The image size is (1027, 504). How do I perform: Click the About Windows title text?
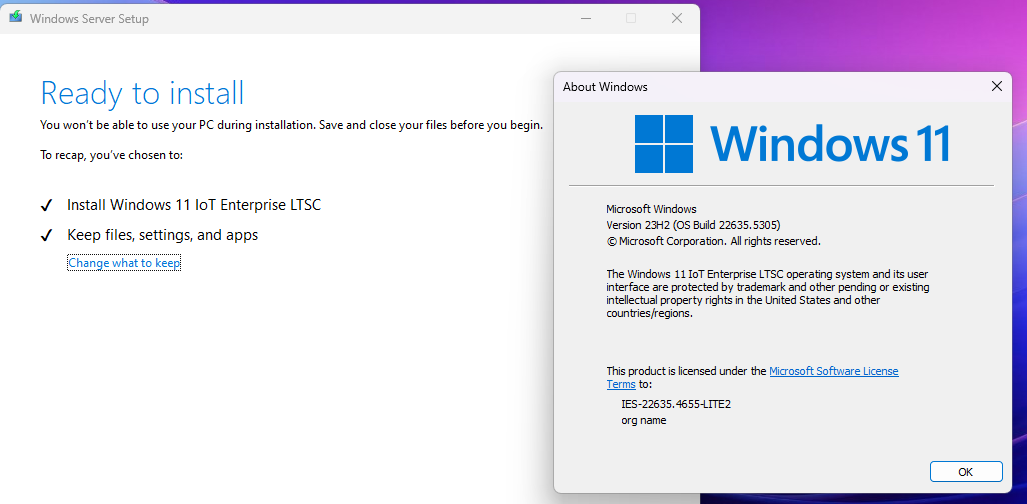click(x=605, y=87)
